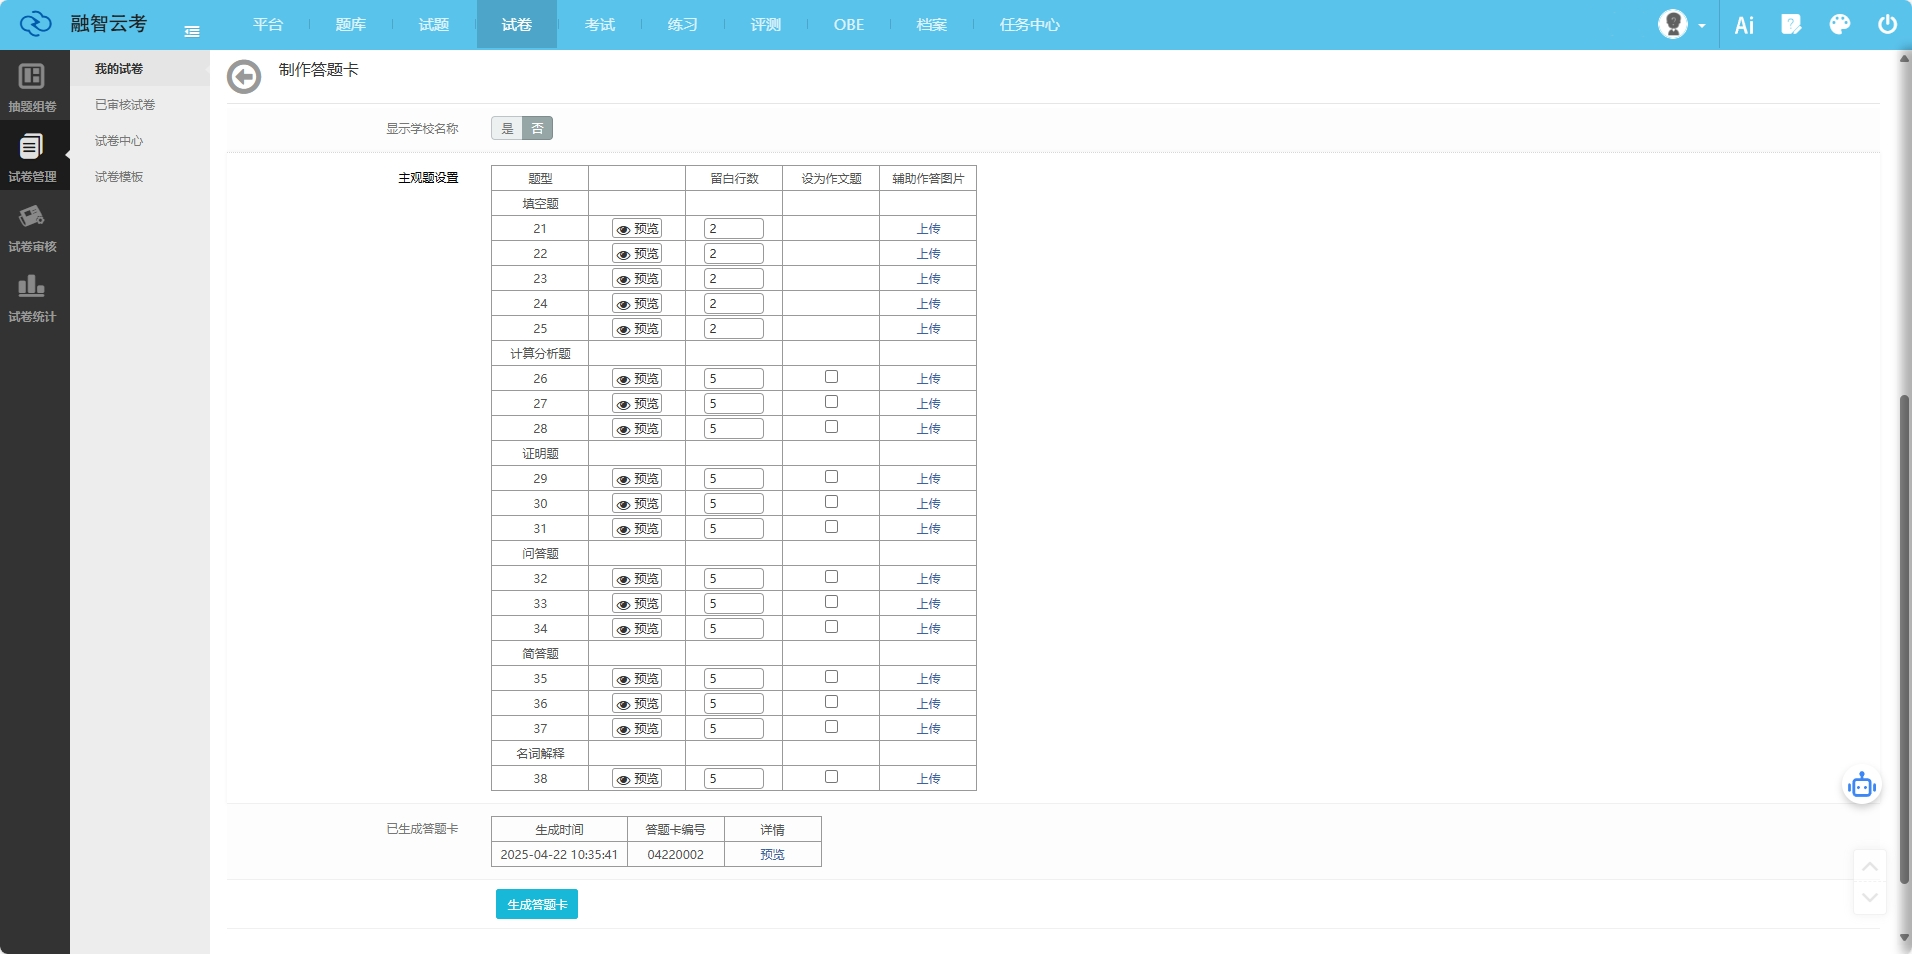
Task: Click the 留白行数 field for question 29
Action: click(x=733, y=479)
